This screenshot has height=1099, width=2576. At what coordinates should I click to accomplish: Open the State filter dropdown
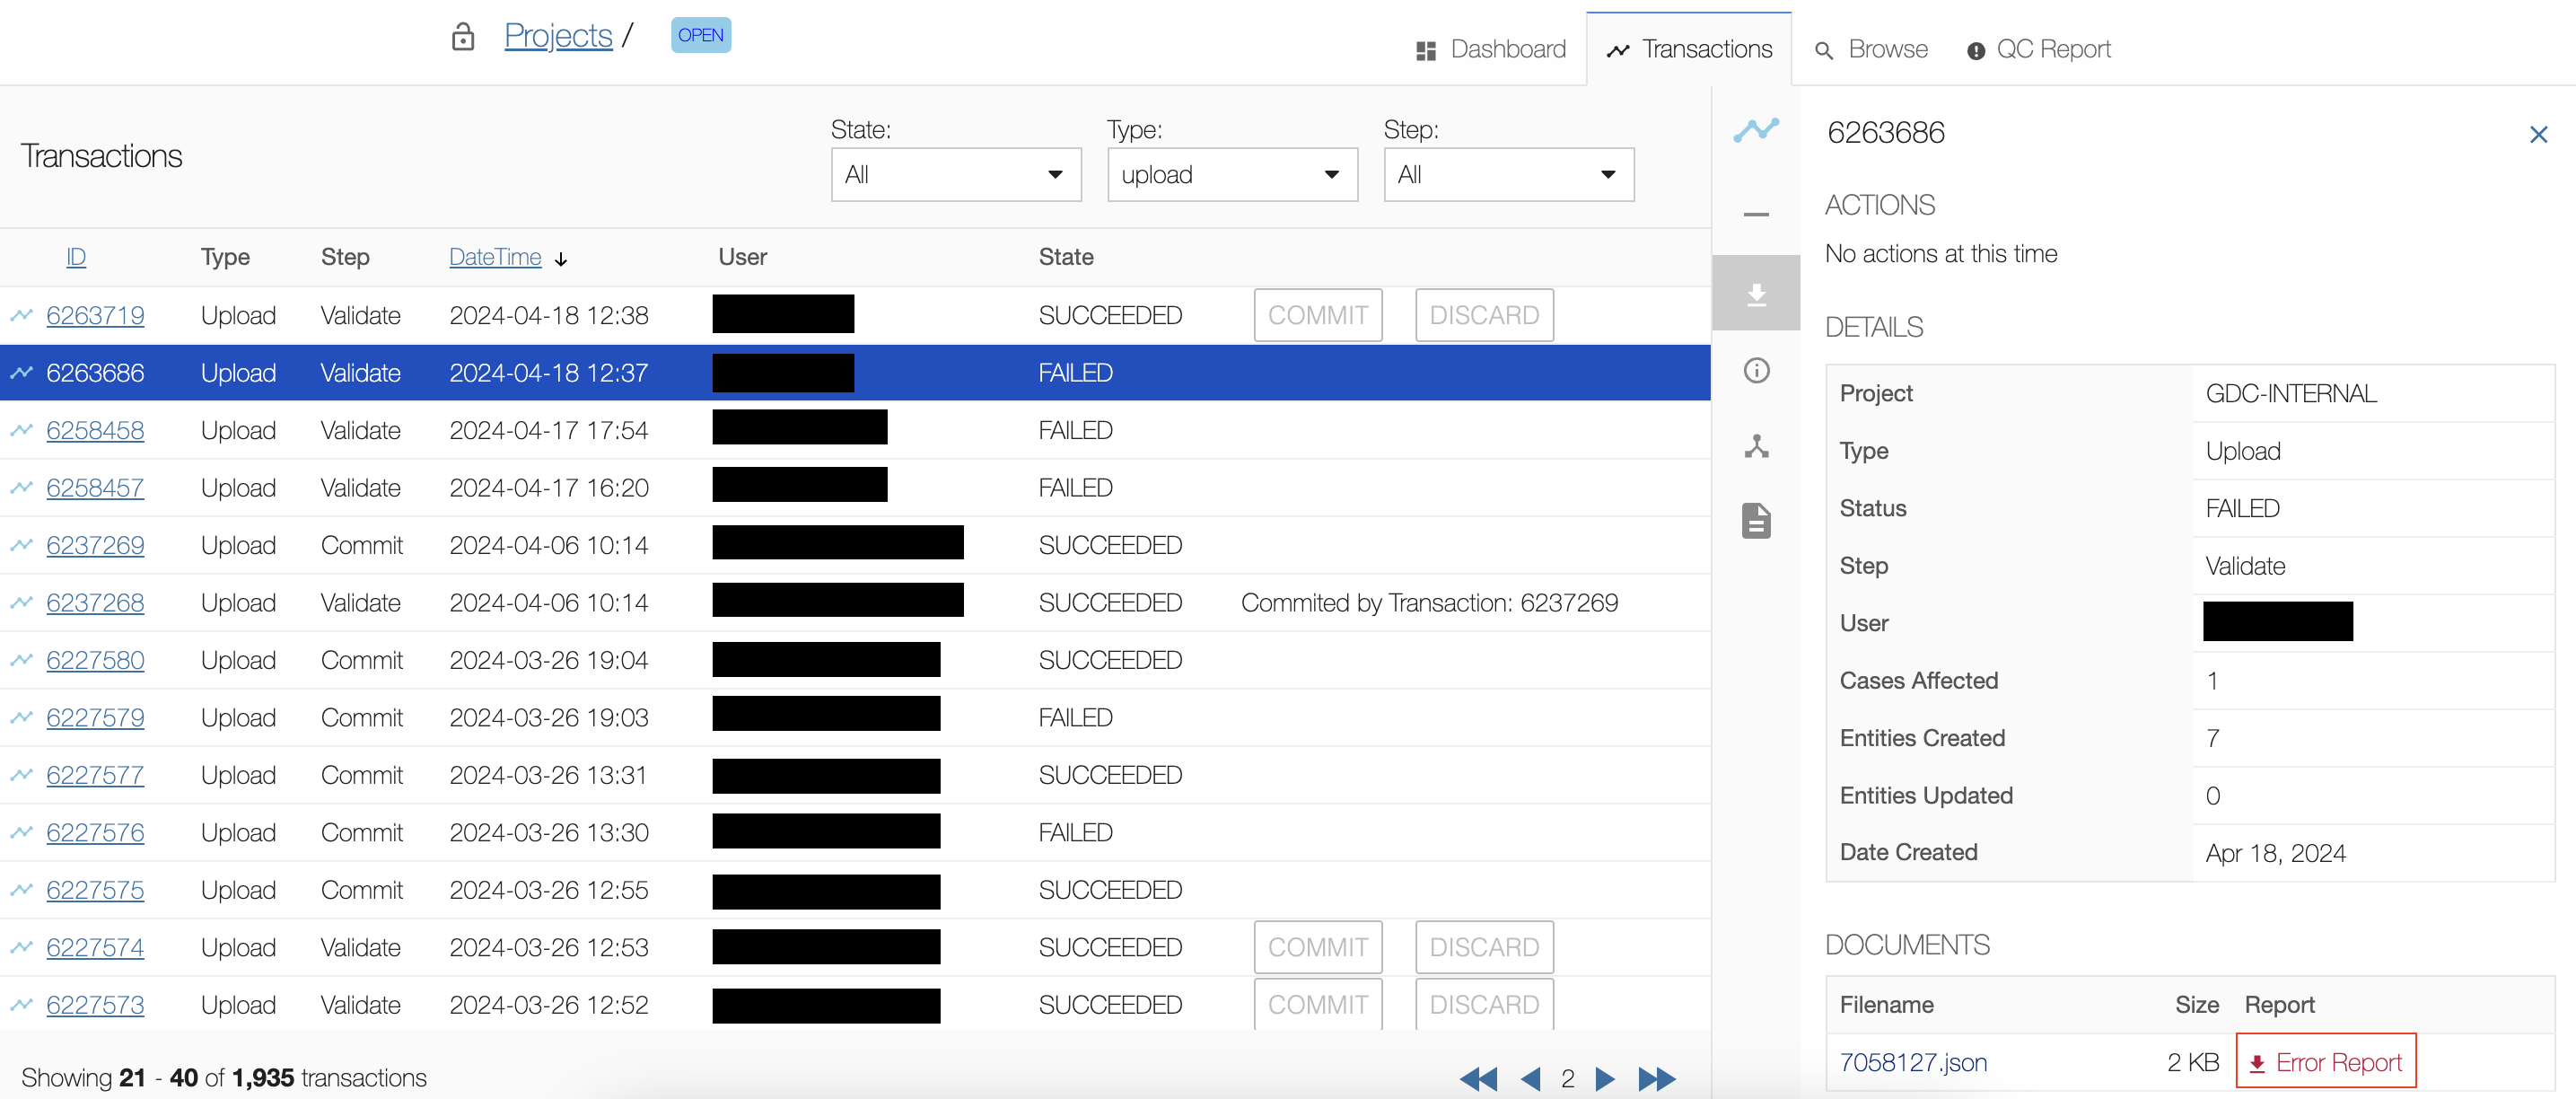tap(955, 175)
